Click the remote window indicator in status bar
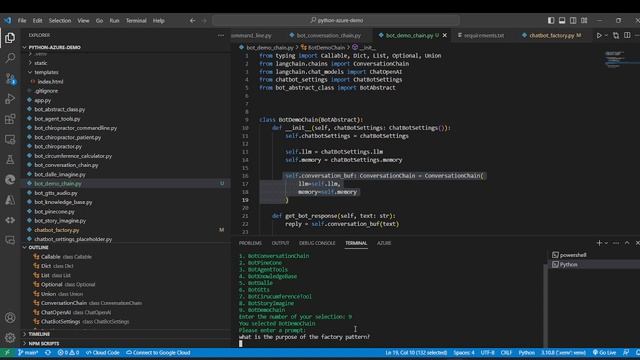This screenshot has height=360, width=640. pyautogui.click(x=7, y=353)
